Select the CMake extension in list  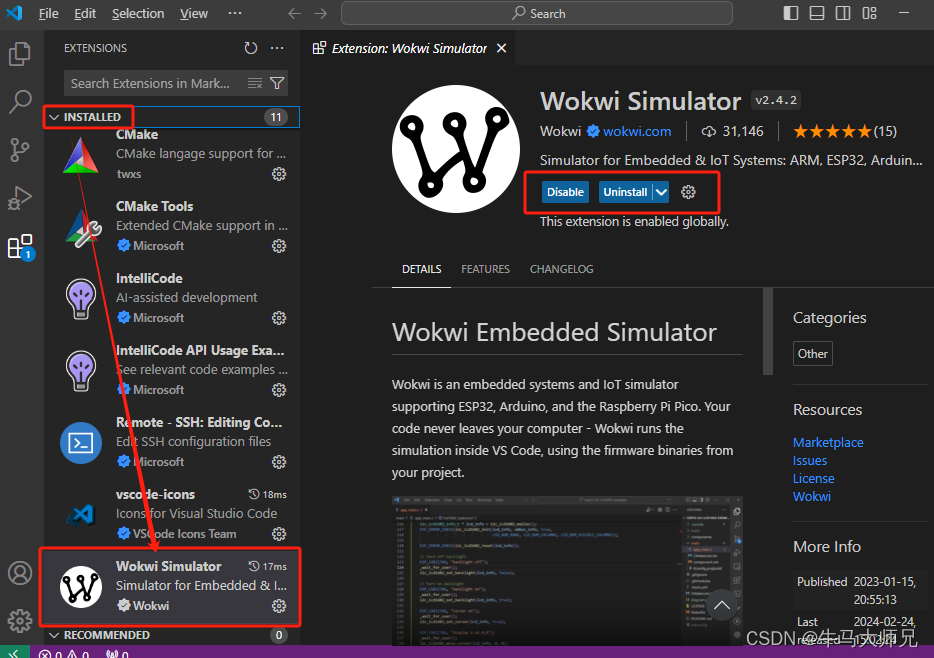coord(172,154)
